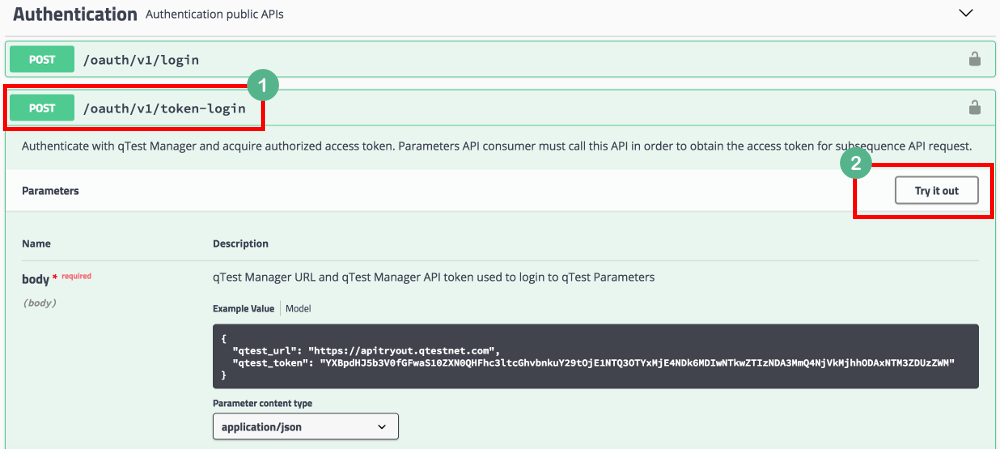Click the qtest_url line in the example JSON
The image size is (1000, 449).
(365, 349)
